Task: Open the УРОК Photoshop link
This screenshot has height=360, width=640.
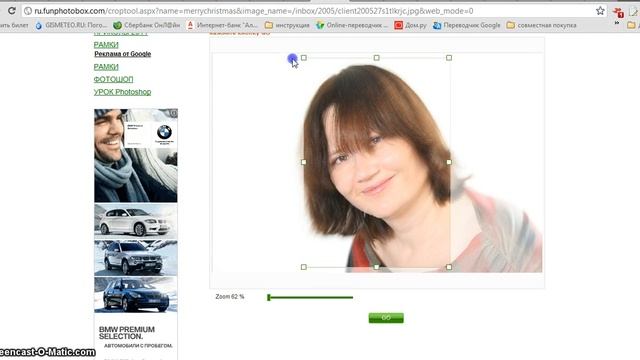Action: (x=122, y=92)
